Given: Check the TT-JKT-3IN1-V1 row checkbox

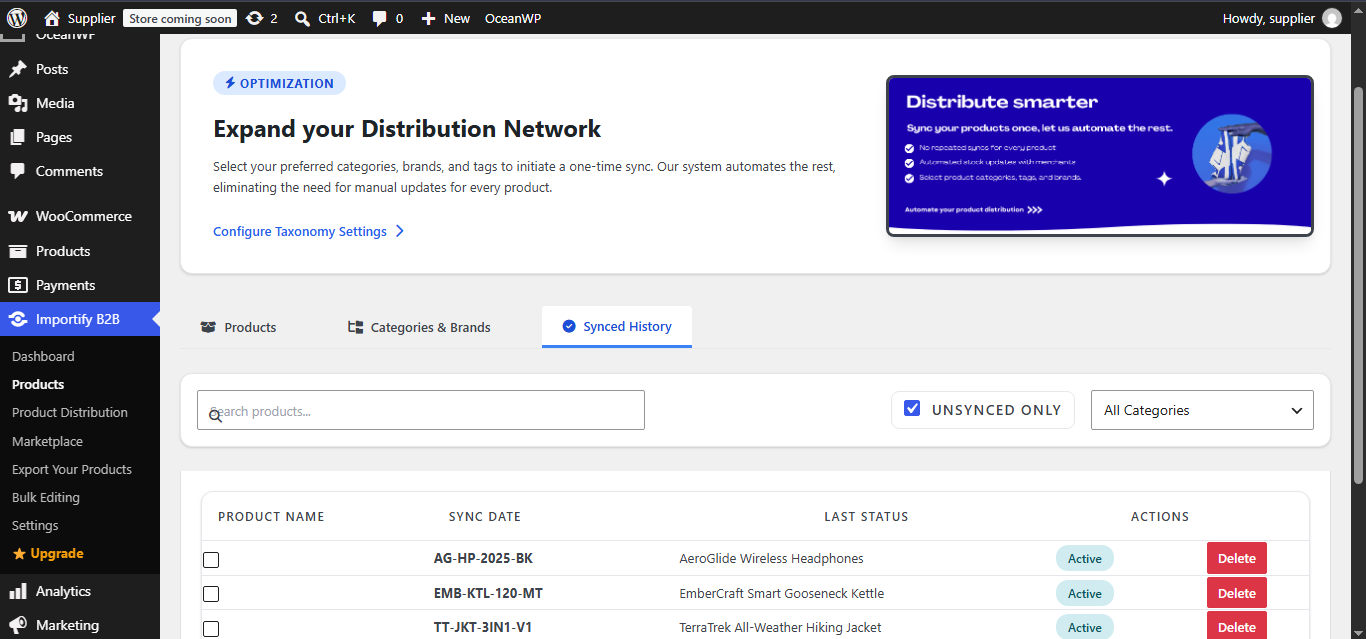Looking at the screenshot, I should pos(211,629).
